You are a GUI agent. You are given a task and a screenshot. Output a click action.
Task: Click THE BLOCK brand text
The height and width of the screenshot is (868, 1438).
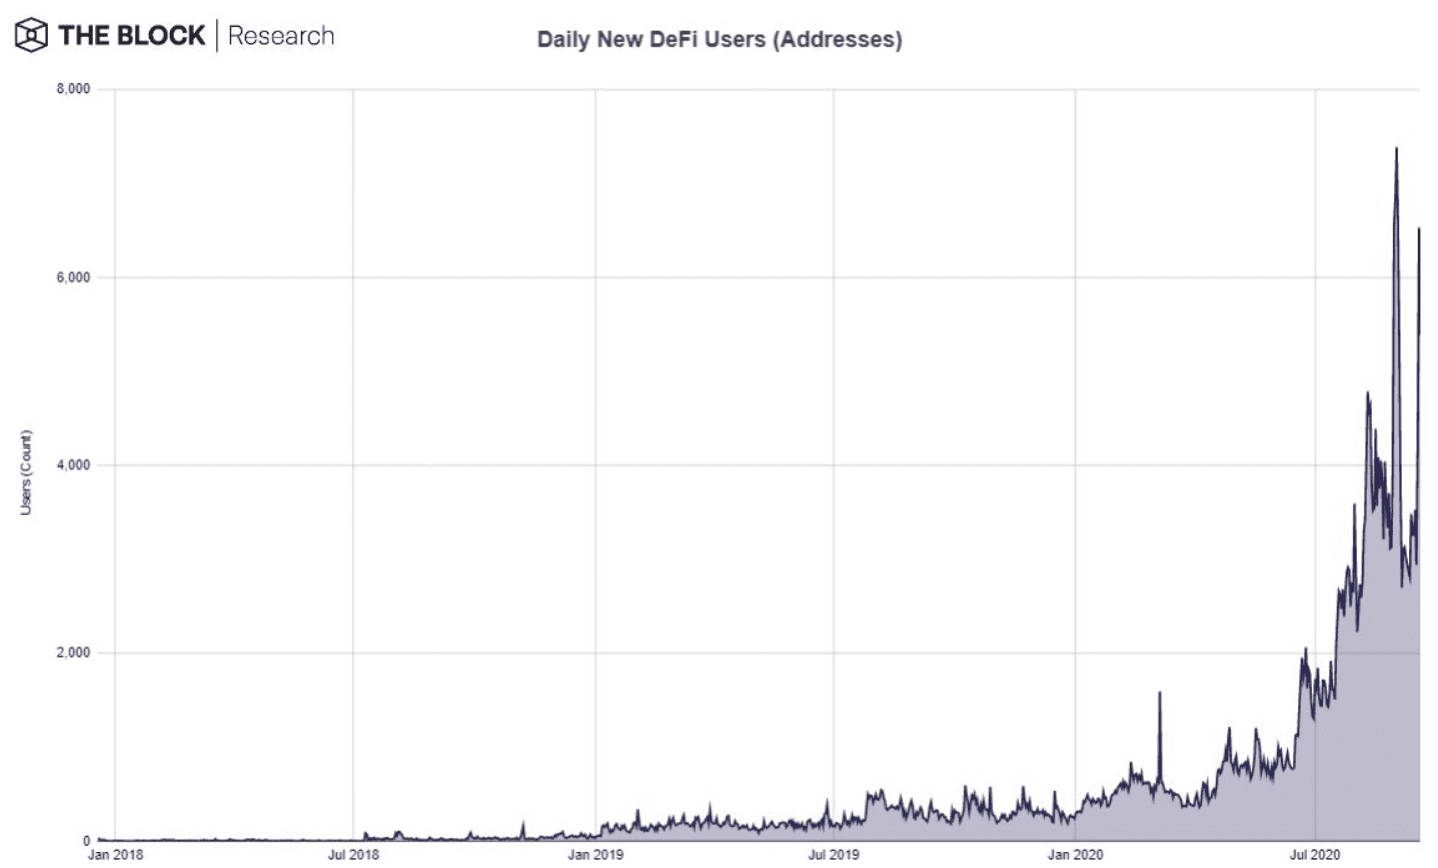coord(131,36)
